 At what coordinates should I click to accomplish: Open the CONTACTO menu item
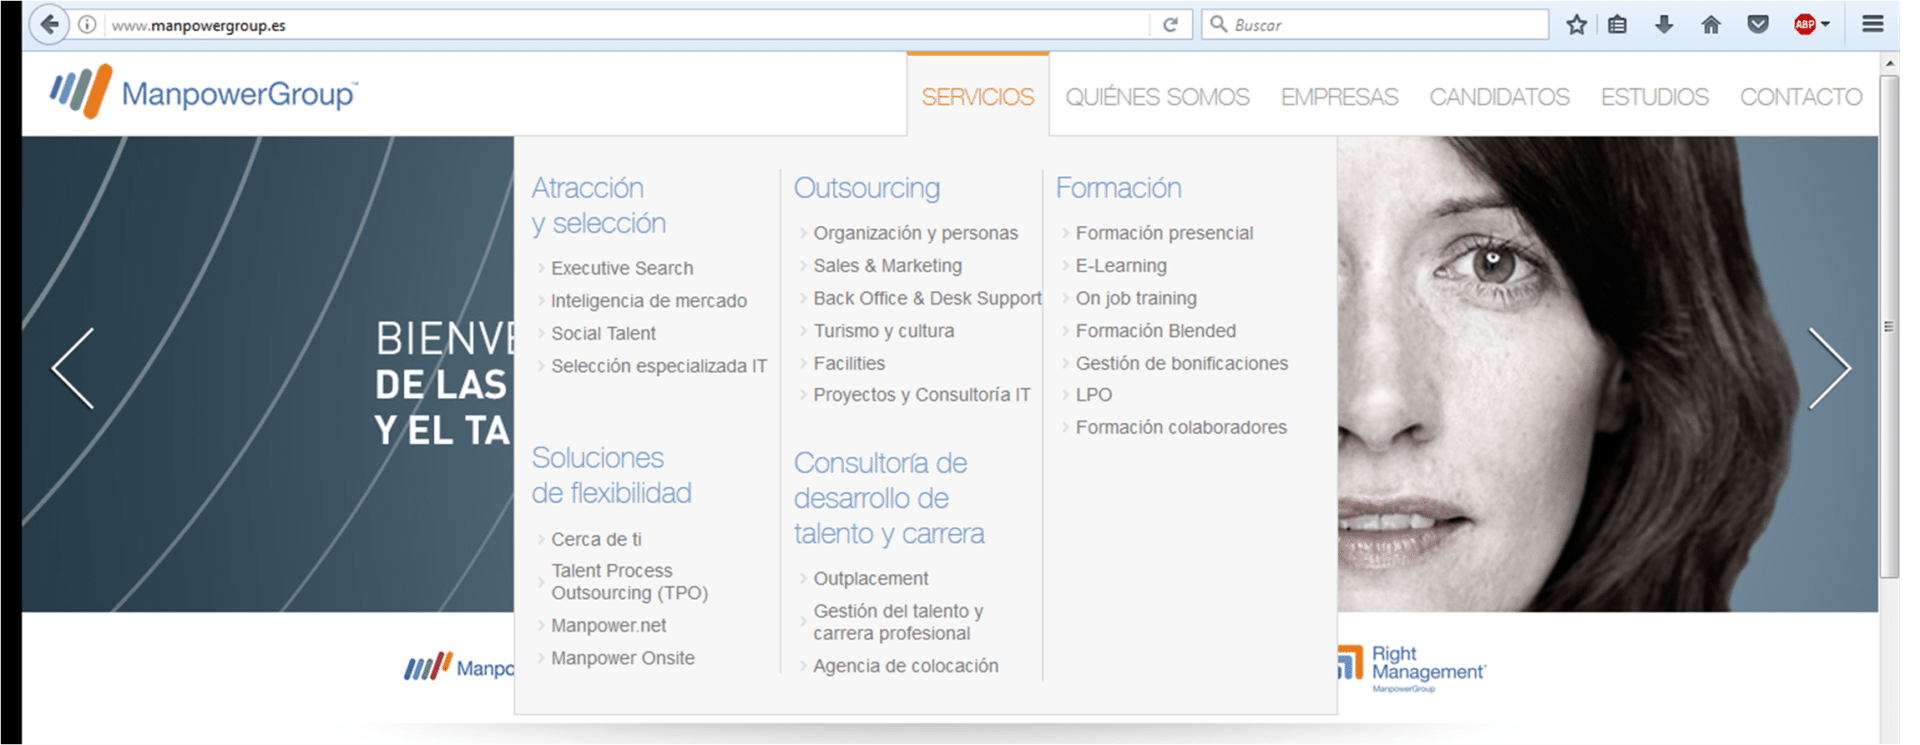pyautogui.click(x=1801, y=97)
